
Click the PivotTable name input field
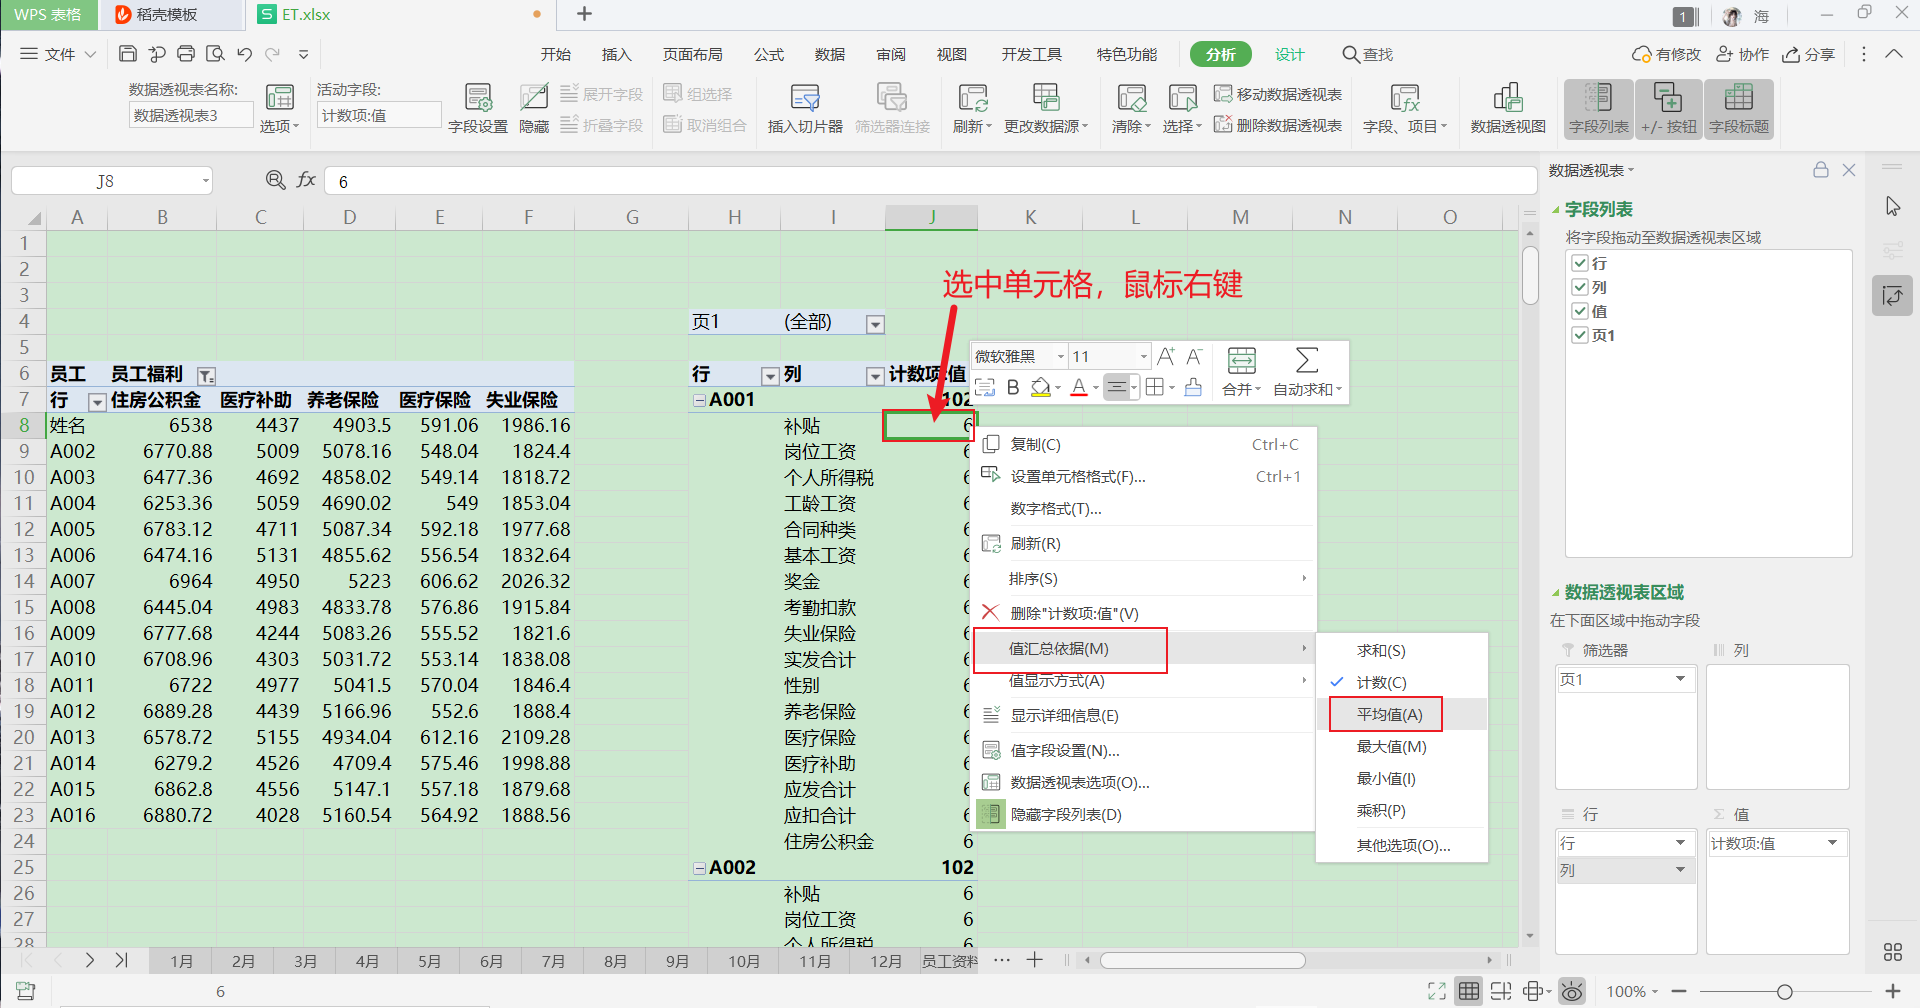pos(191,115)
